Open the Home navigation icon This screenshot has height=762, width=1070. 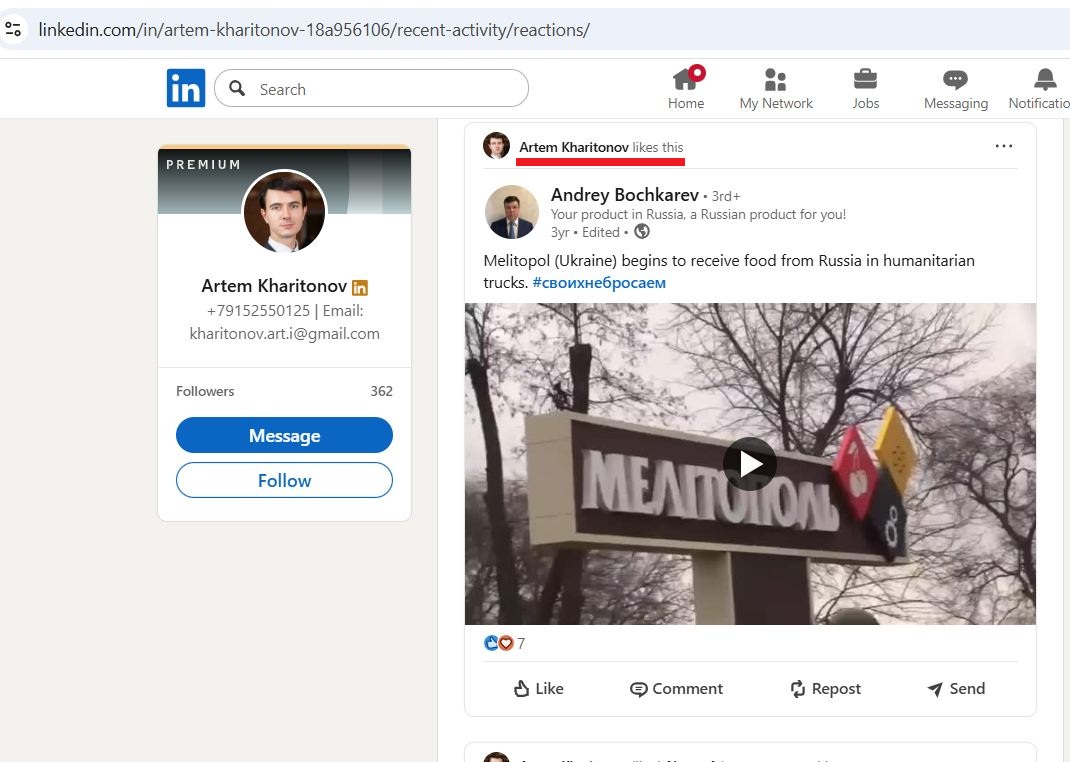click(686, 80)
